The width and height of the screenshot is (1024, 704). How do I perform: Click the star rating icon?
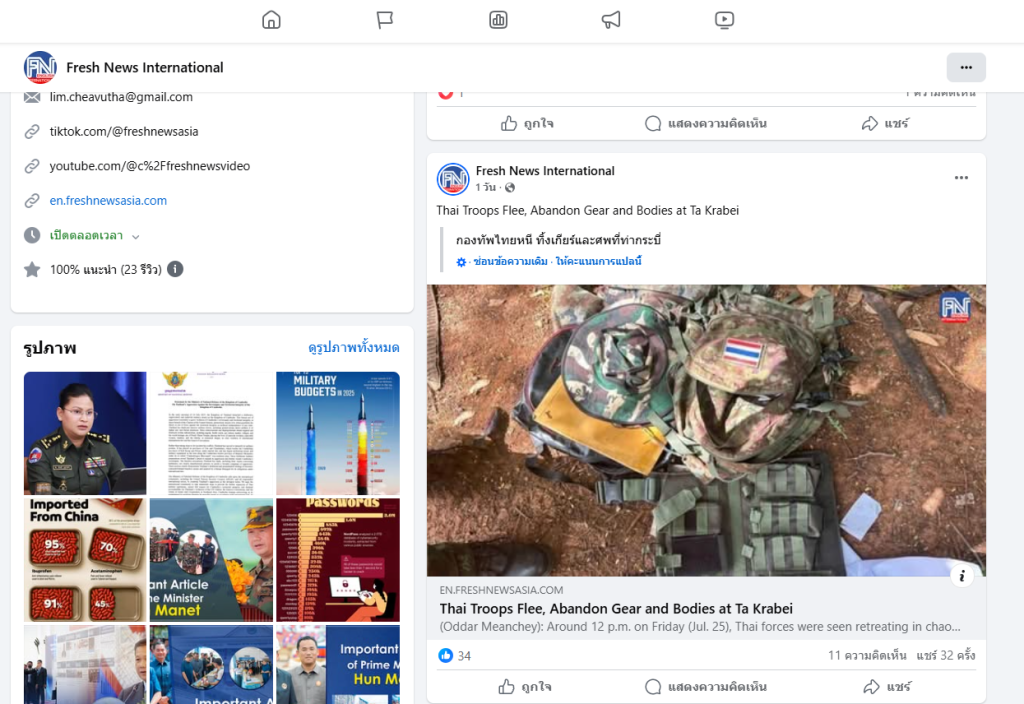click(x=32, y=270)
